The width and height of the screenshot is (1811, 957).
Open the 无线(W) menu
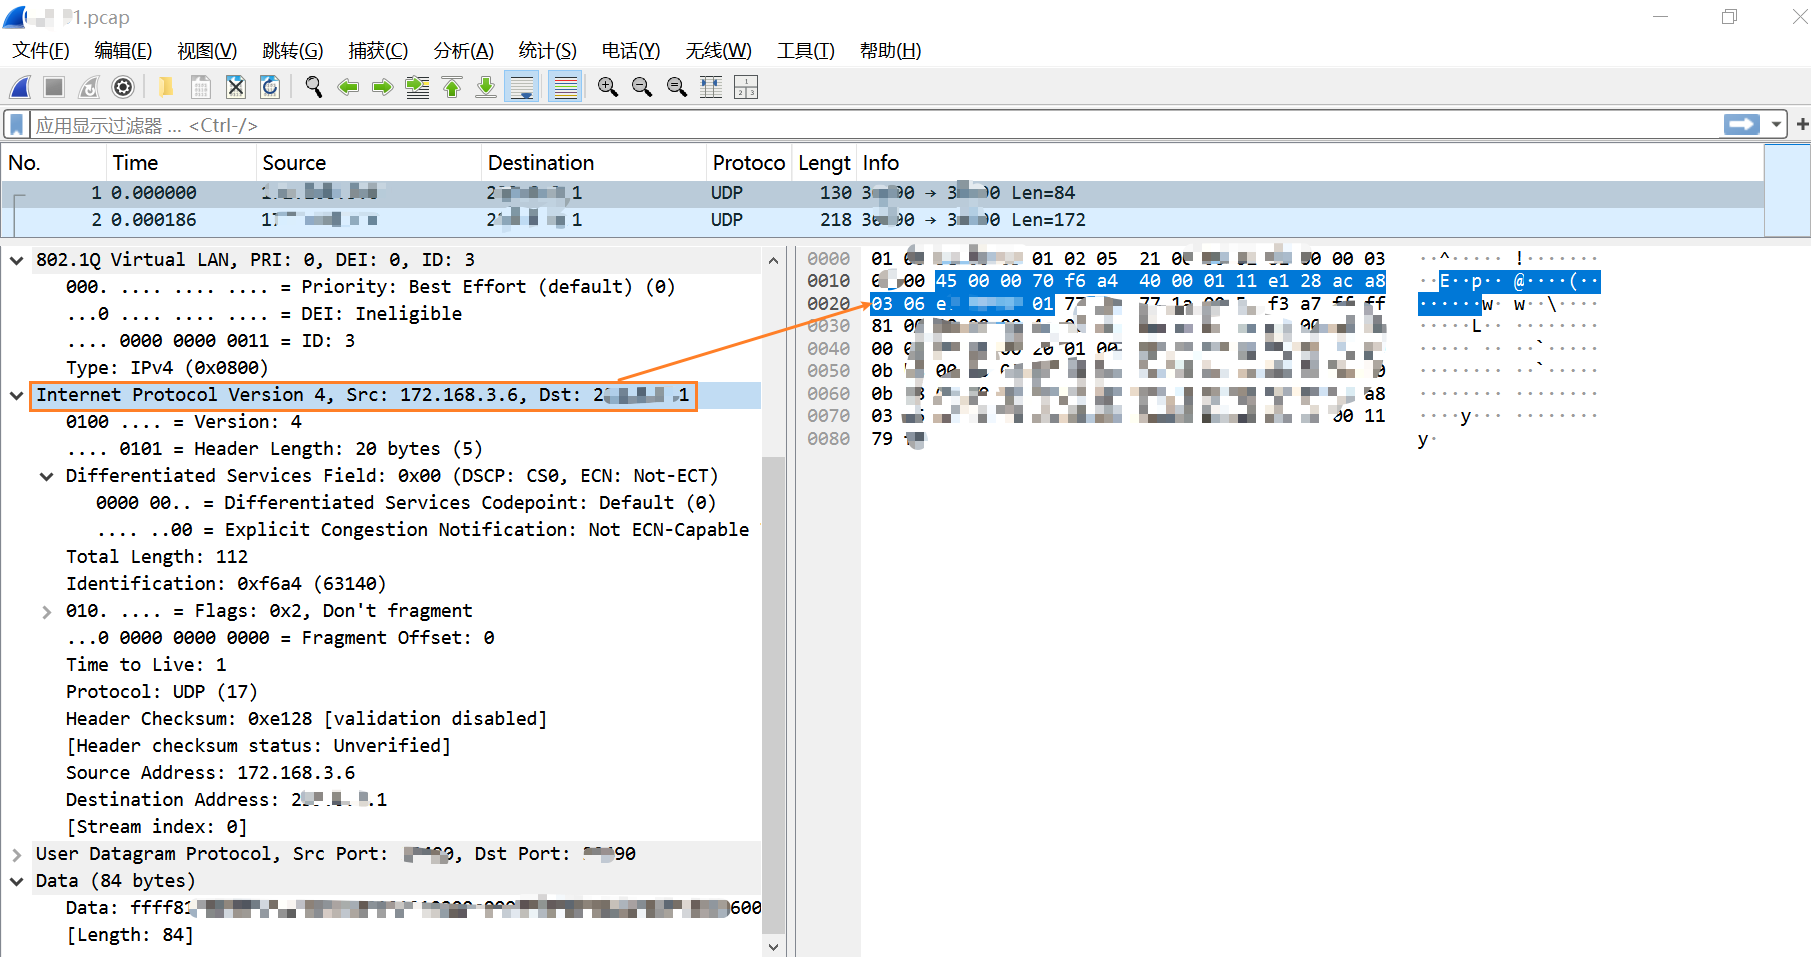[x=719, y=51]
